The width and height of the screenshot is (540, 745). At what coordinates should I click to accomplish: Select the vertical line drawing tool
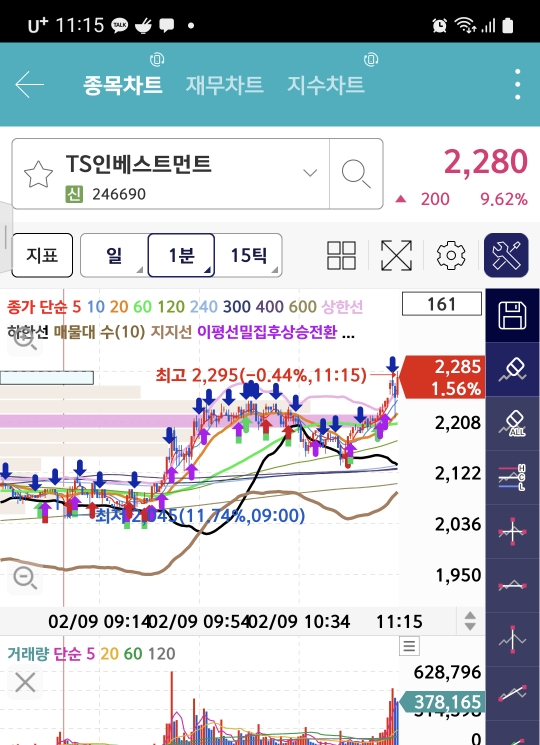512,639
